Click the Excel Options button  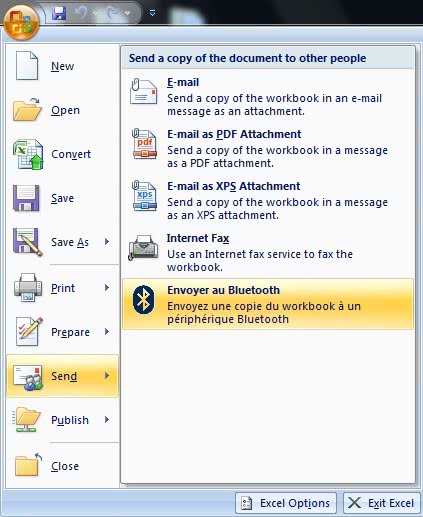tap(286, 503)
